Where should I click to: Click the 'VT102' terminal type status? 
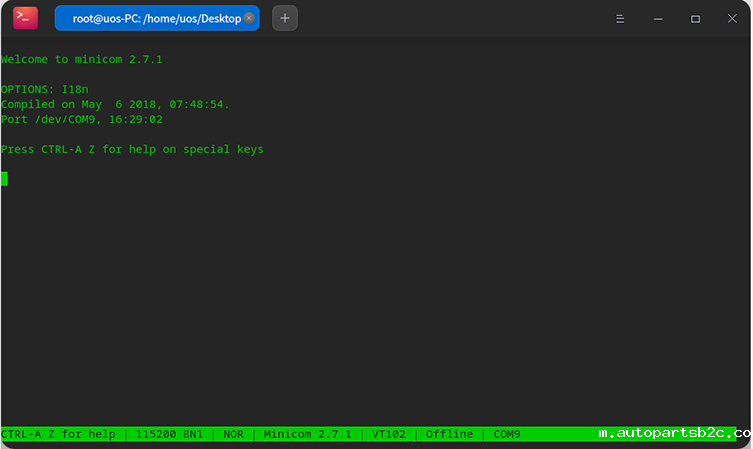pos(390,434)
